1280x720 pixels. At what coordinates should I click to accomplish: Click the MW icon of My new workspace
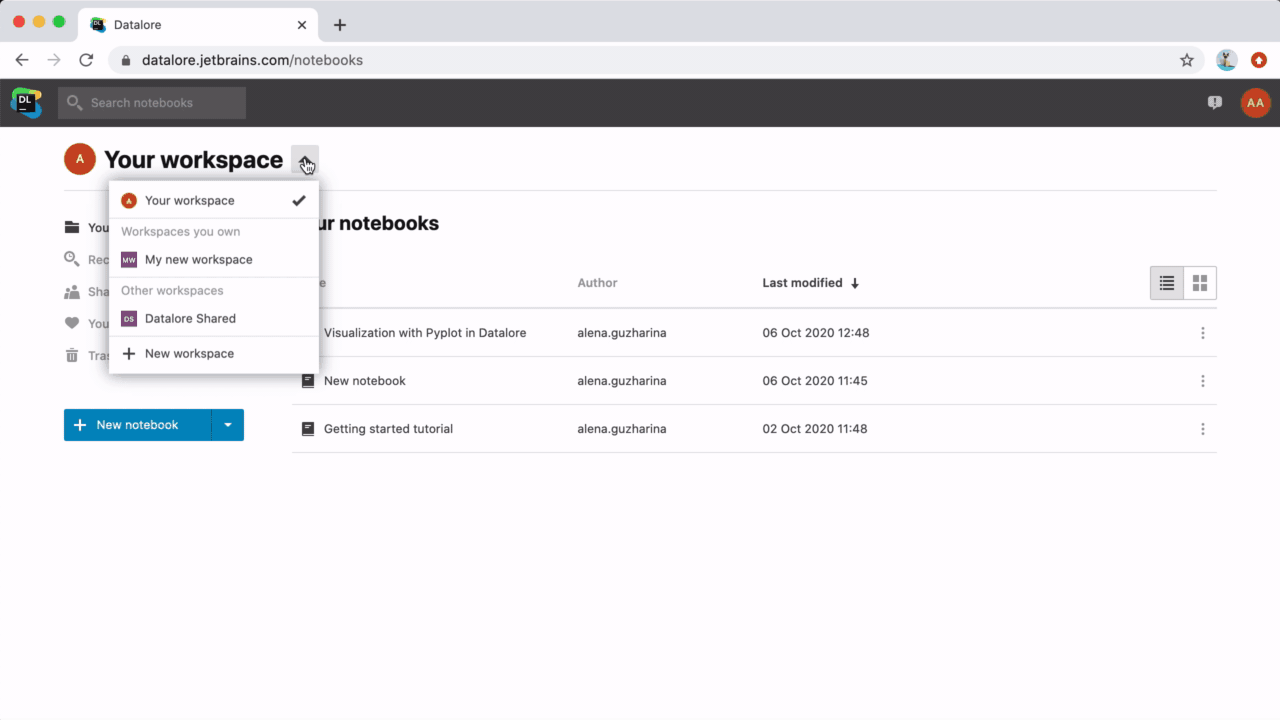[128, 260]
